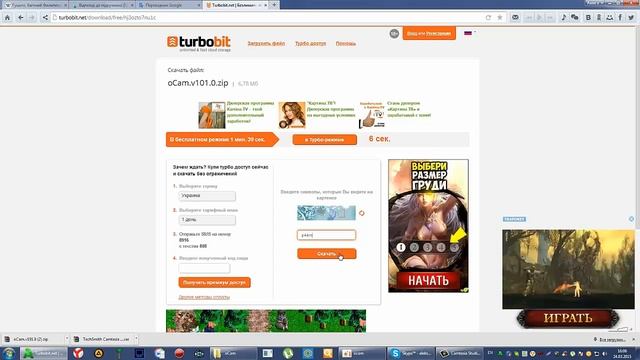This screenshot has height=360, width=640.
Task: Open downloaded oCam zip in download bar
Action: point(31,339)
